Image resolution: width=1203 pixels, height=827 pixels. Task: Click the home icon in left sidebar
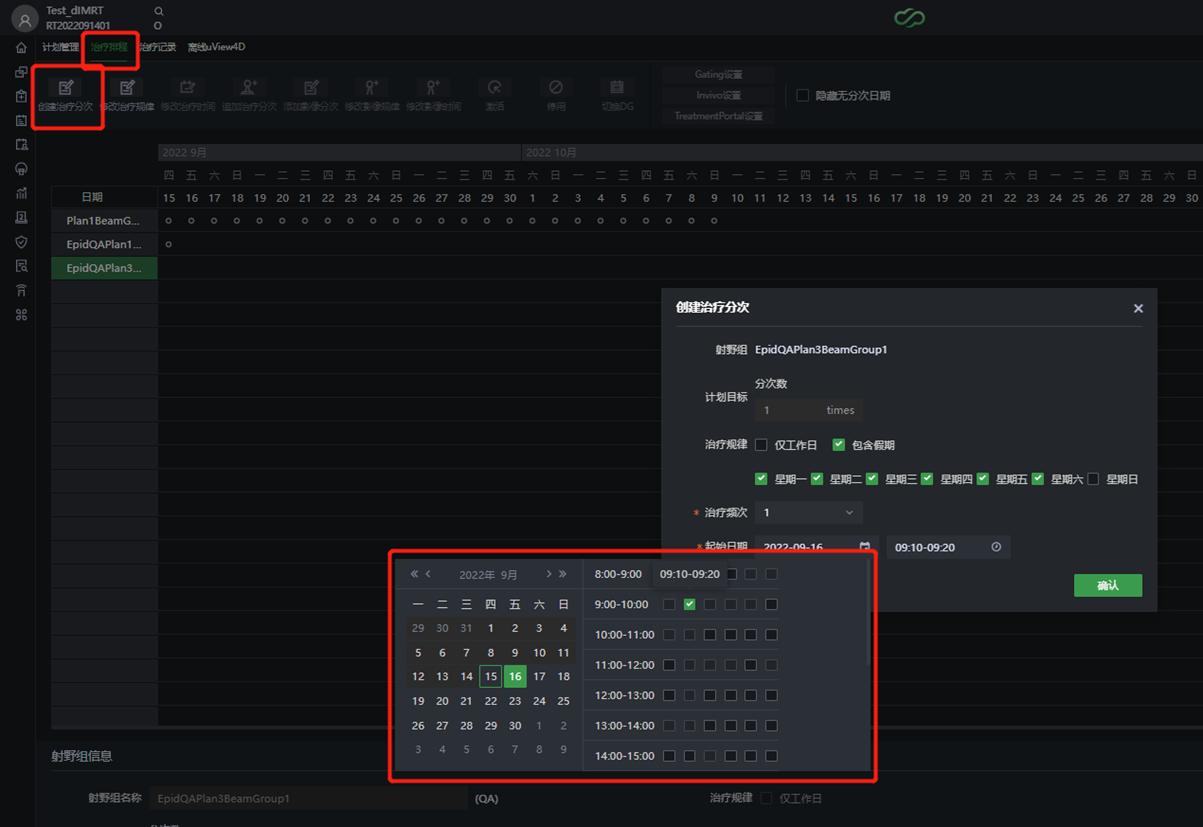(x=21, y=48)
